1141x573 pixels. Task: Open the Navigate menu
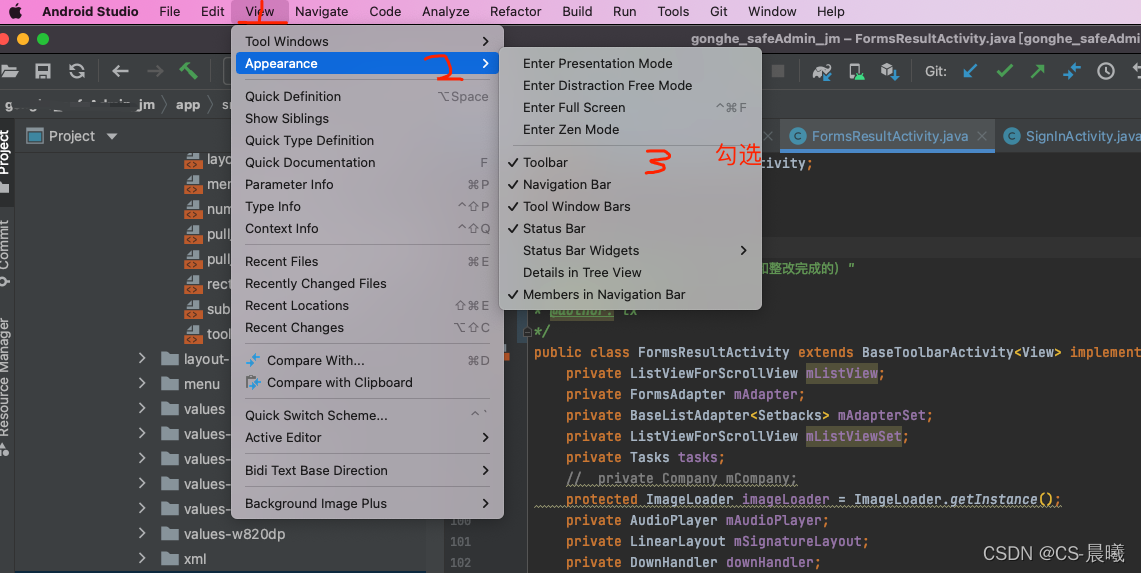click(x=322, y=12)
